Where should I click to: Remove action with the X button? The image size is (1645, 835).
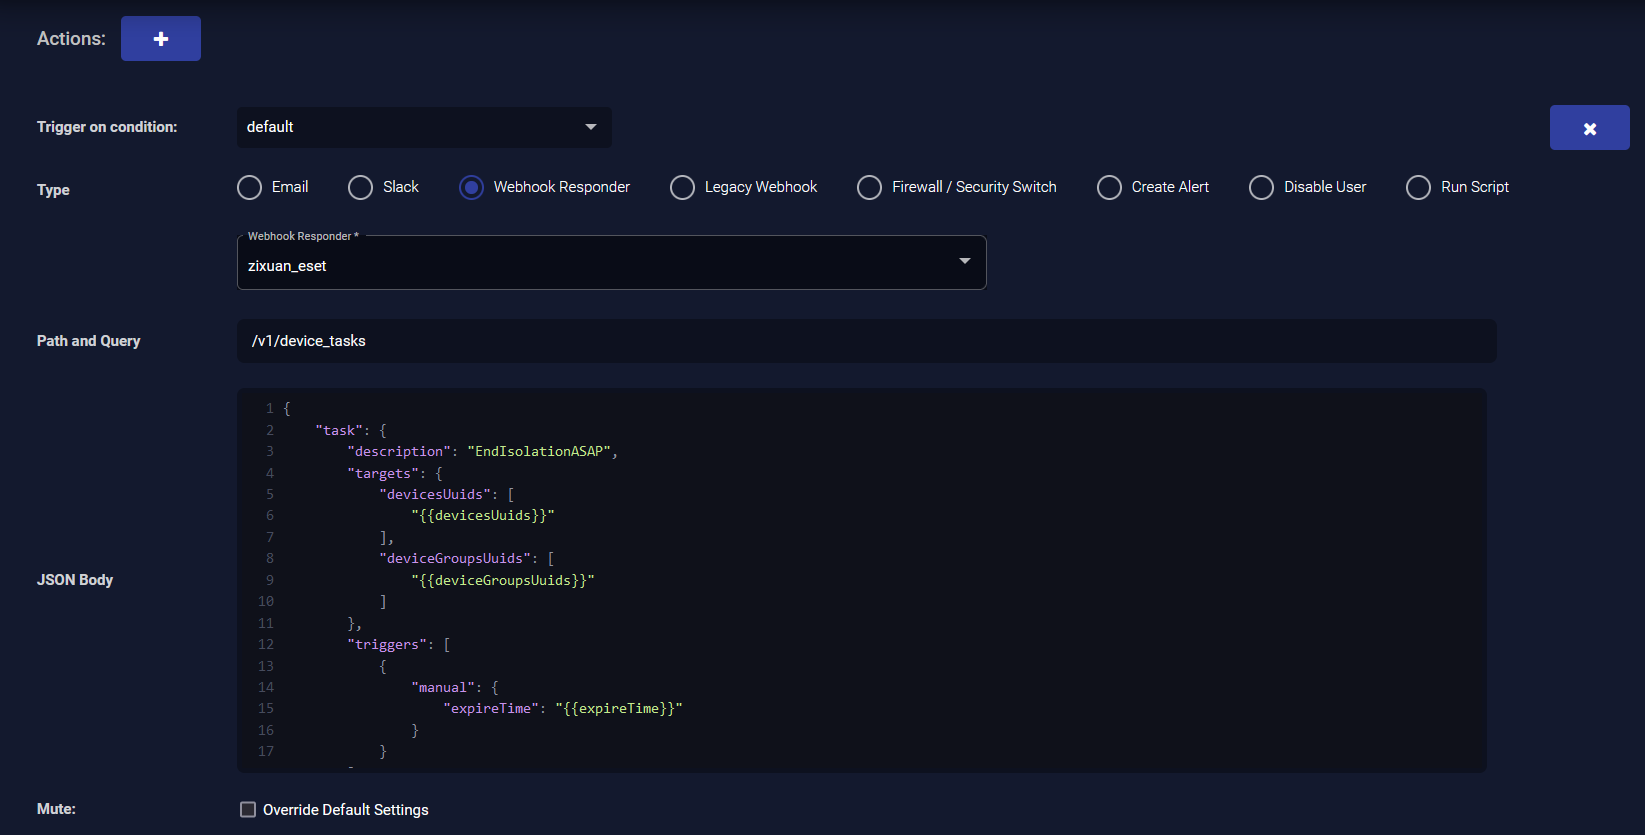tap(1589, 128)
